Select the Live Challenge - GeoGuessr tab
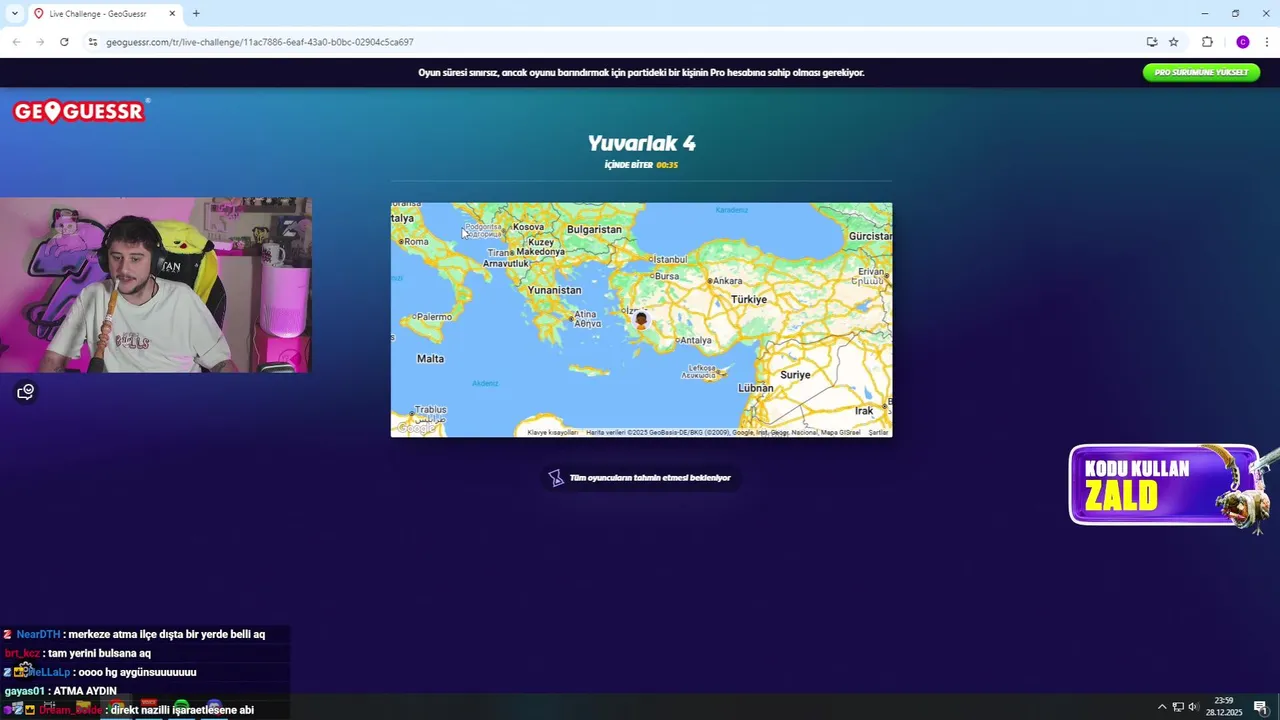Image resolution: width=1280 pixels, height=720 pixels. pos(105,14)
